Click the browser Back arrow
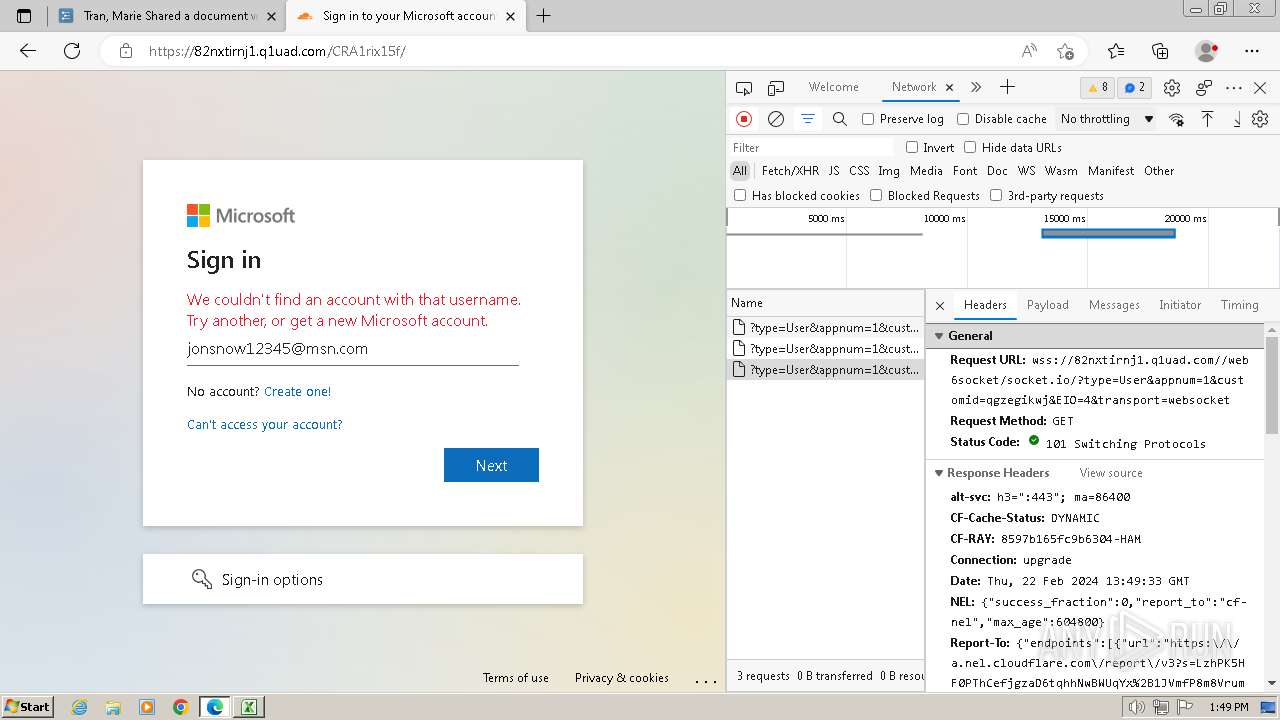 pyautogui.click(x=28, y=51)
